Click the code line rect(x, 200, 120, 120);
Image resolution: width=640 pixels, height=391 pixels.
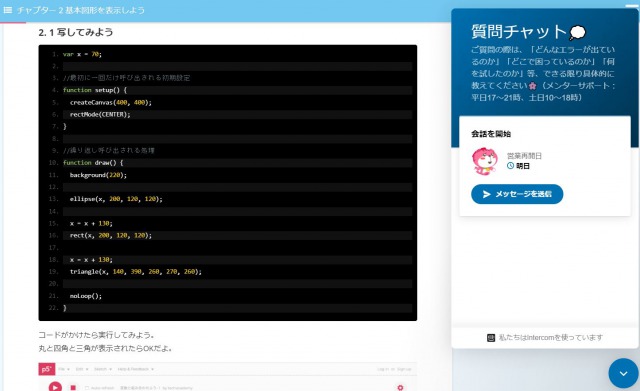coord(111,235)
